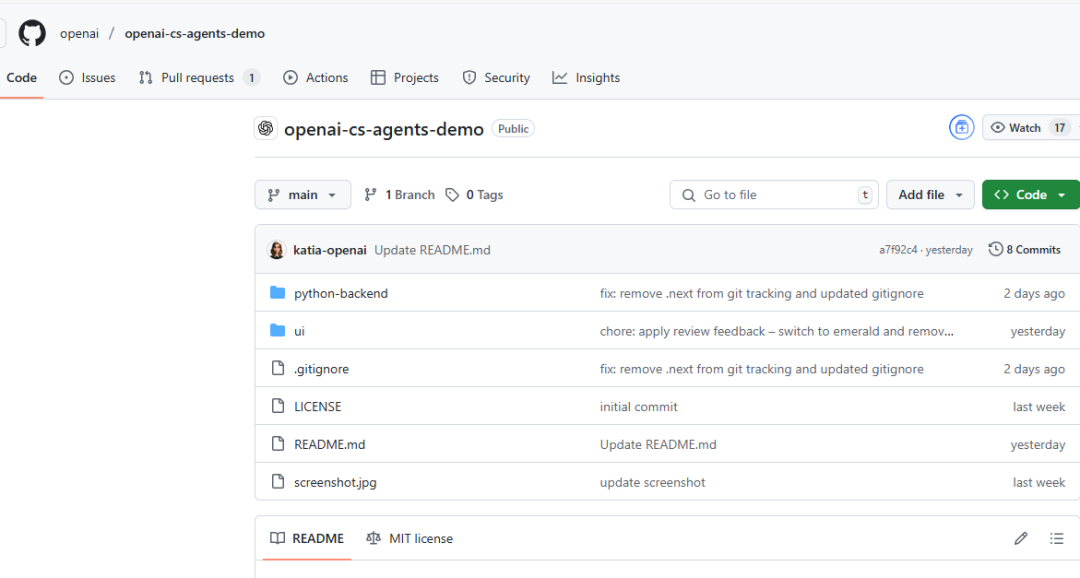Click the python-backend row commit message
This screenshot has height=578, width=1080.
coord(762,293)
